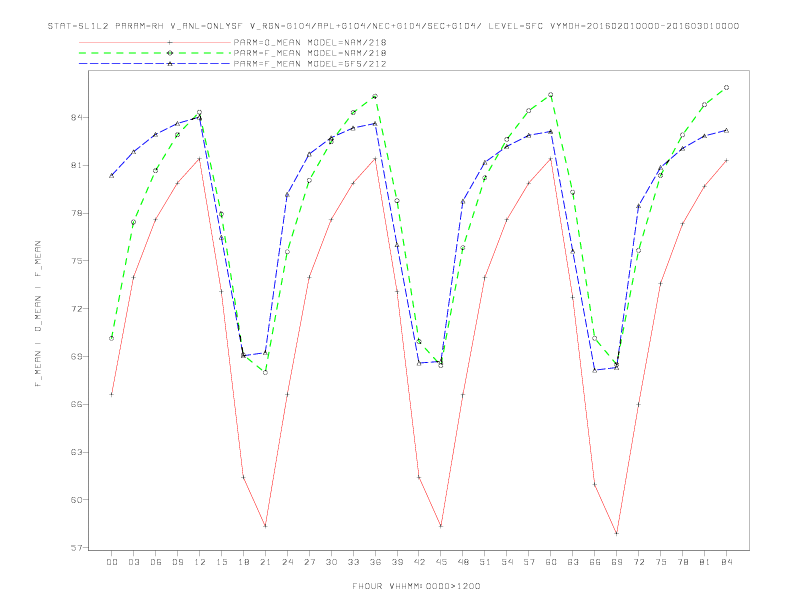Click the x-axis forecast hour label 09

click(177, 562)
